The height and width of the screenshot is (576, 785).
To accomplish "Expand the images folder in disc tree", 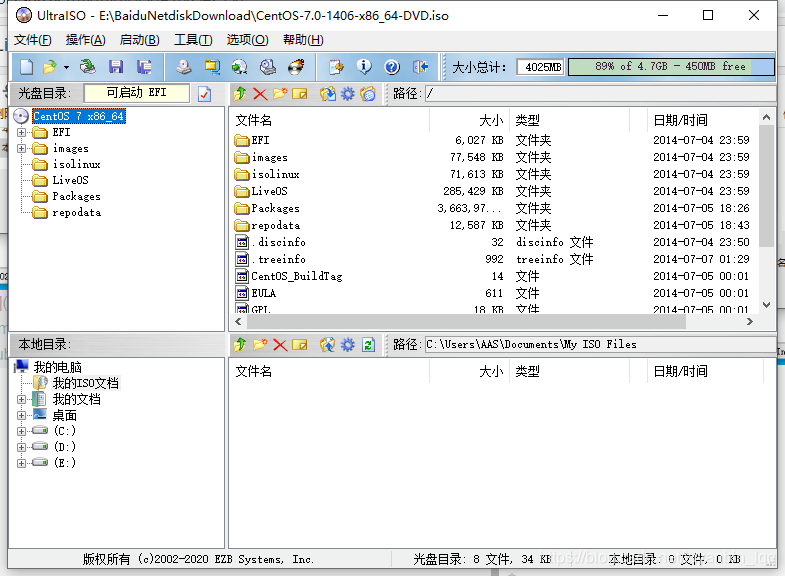I will (22, 149).
